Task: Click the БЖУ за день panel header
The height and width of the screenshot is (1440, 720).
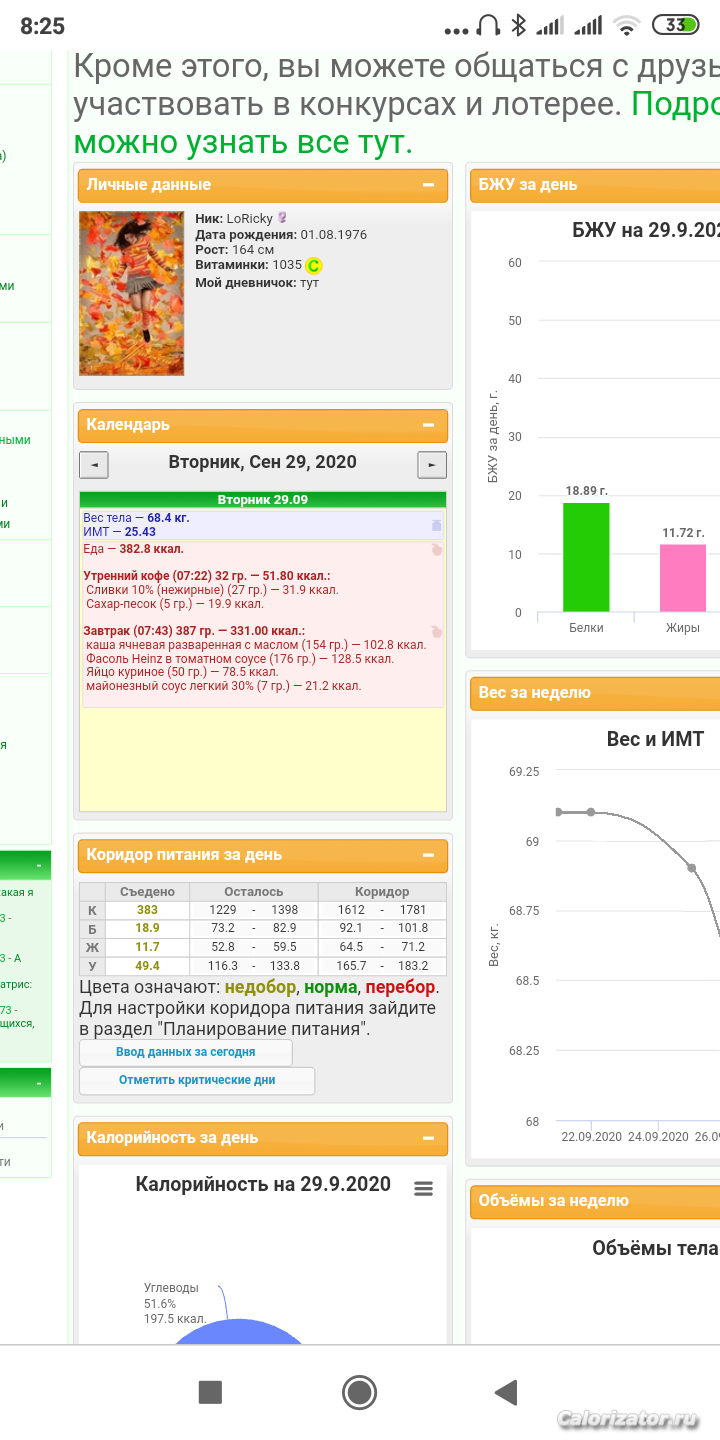Action: tap(595, 185)
